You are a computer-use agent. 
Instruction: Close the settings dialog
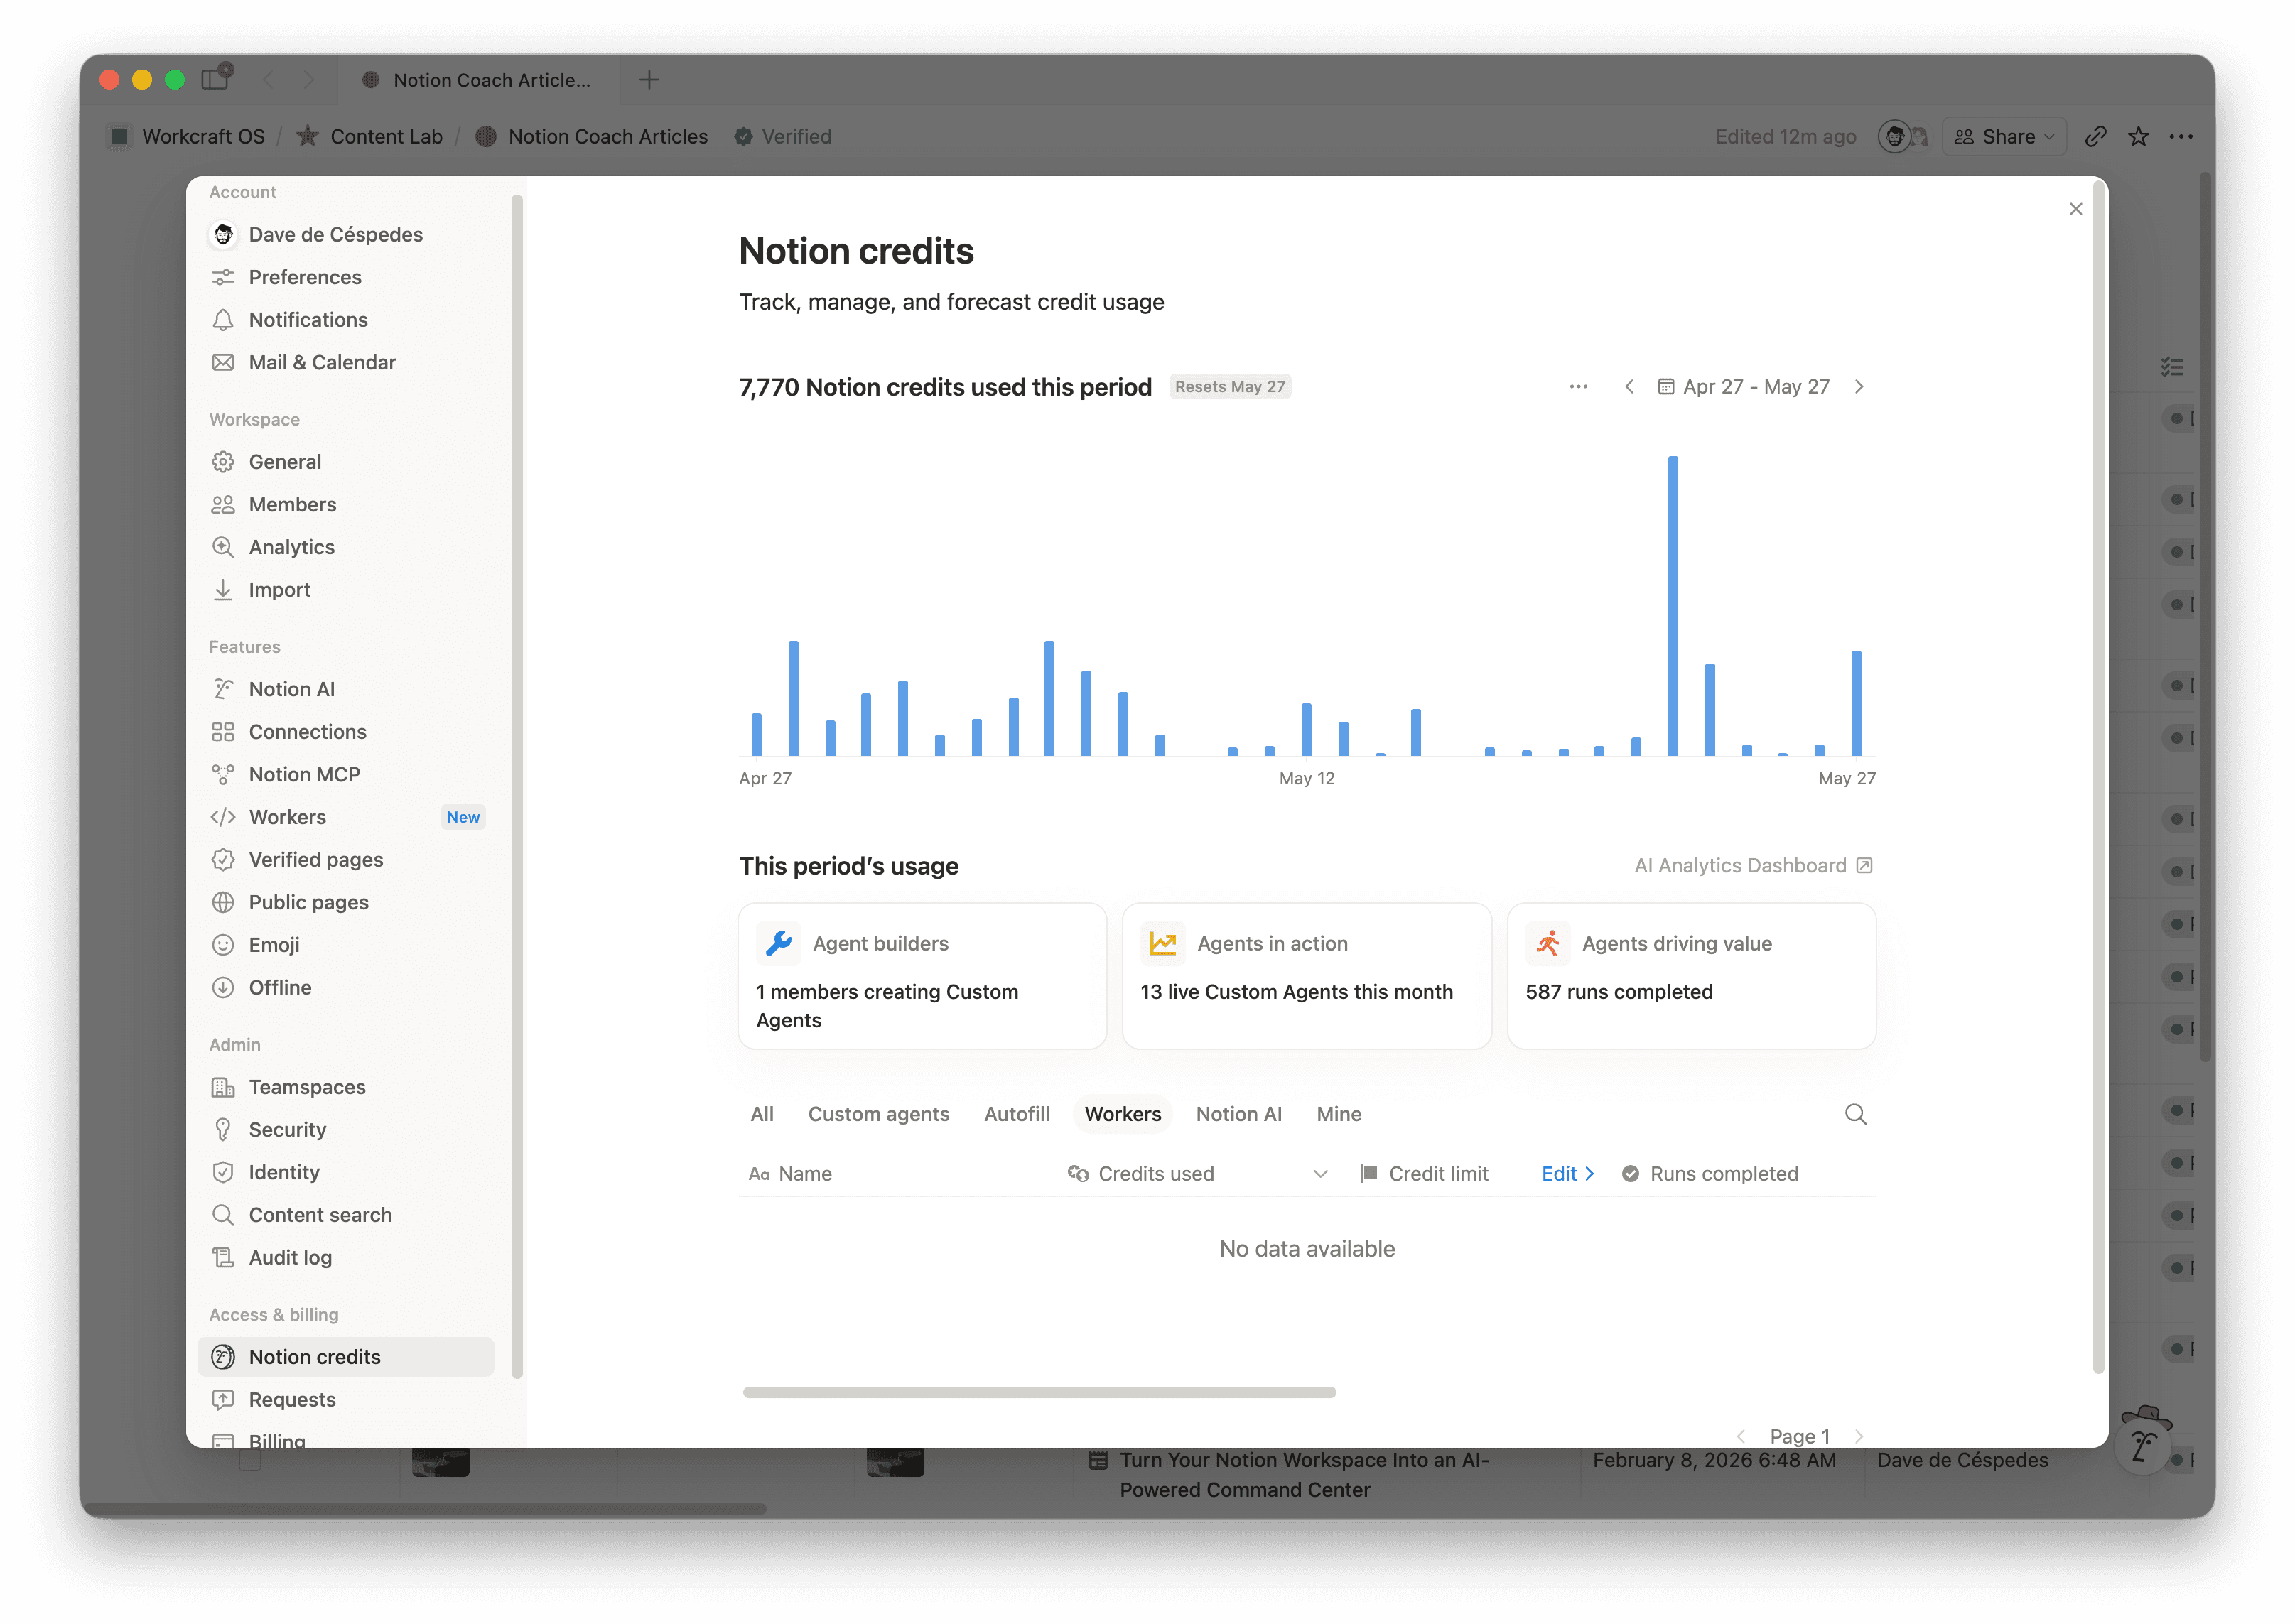pyautogui.click(x=2076, y=209)
